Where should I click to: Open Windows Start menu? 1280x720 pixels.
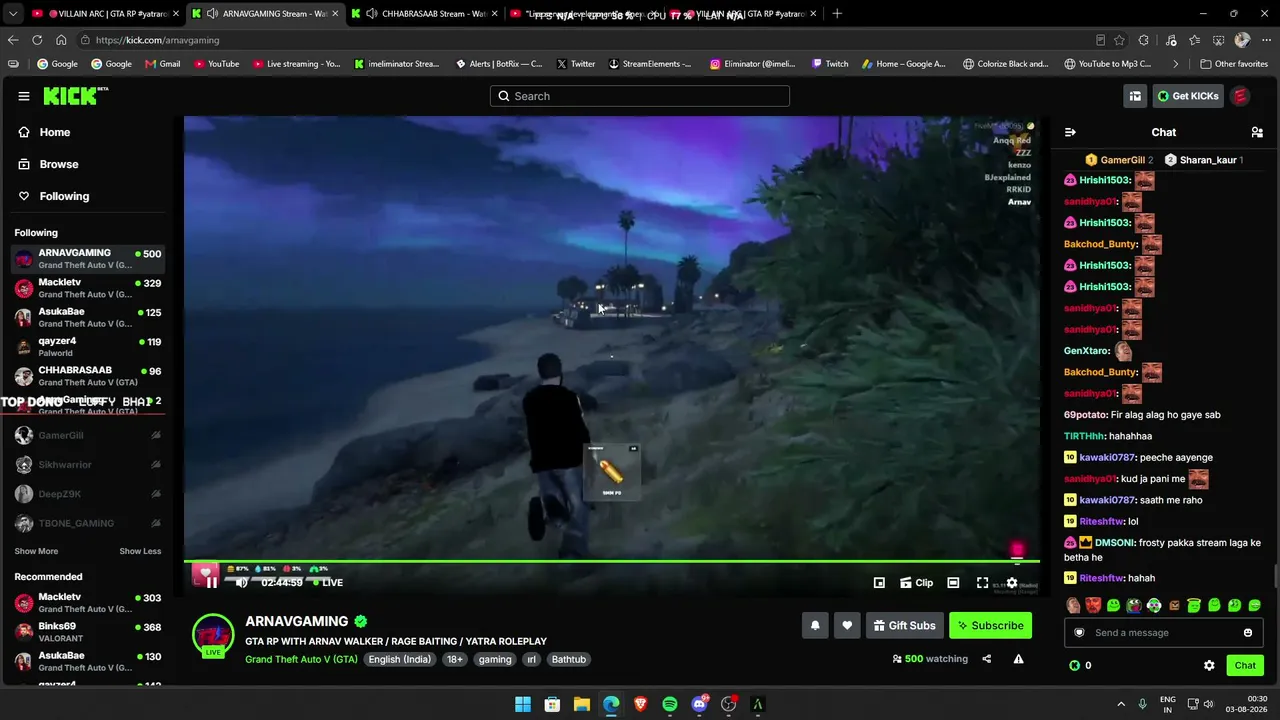tap(523, 704)
